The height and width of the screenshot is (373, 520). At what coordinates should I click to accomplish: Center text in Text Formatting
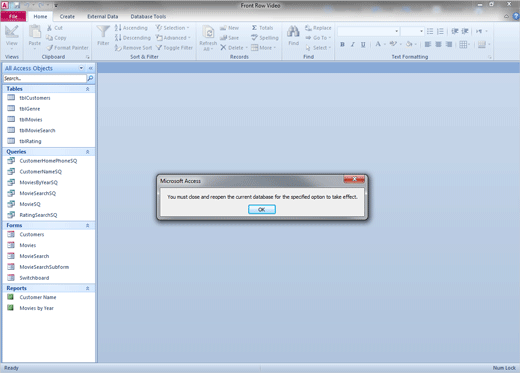438,44
